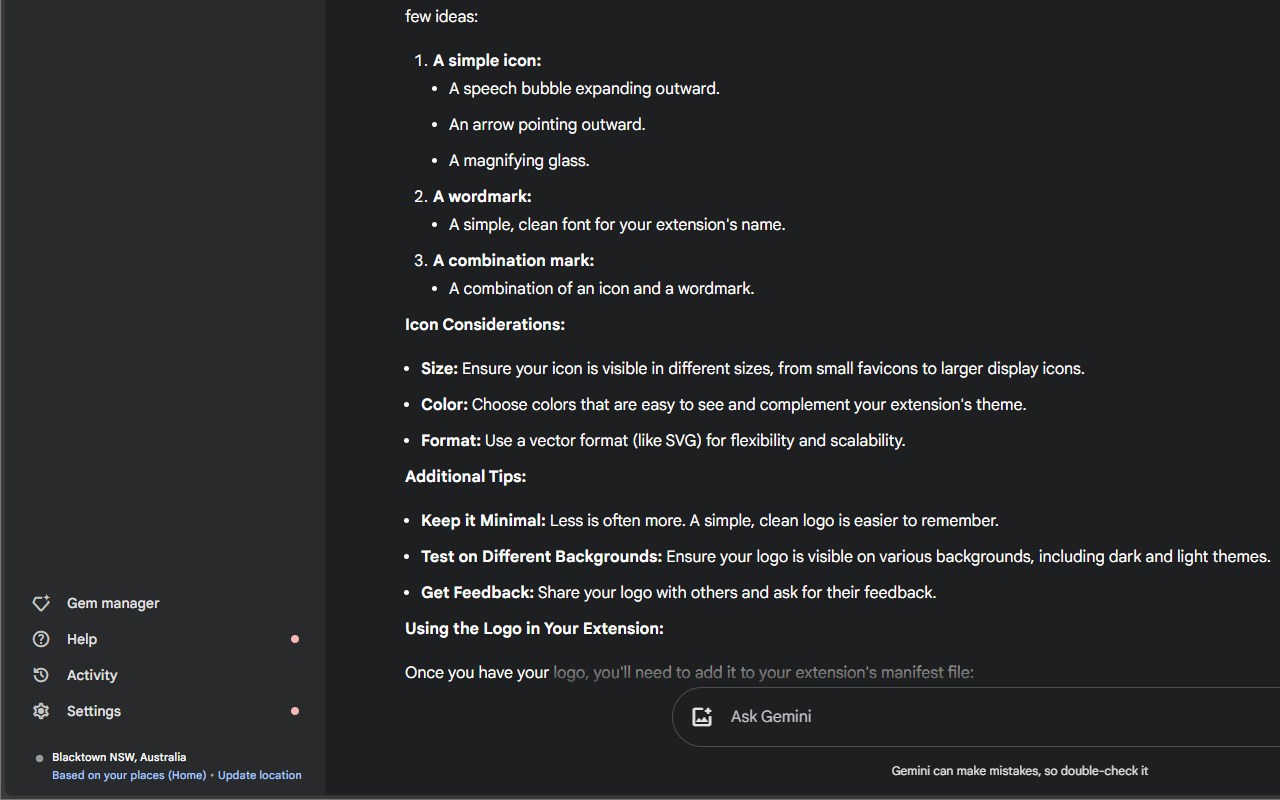Image resolution: width=1280 pixels, height=800 pixels.
Task: Click the "Blacktown NSW, Australia" location text
Action: coord(119,757)
